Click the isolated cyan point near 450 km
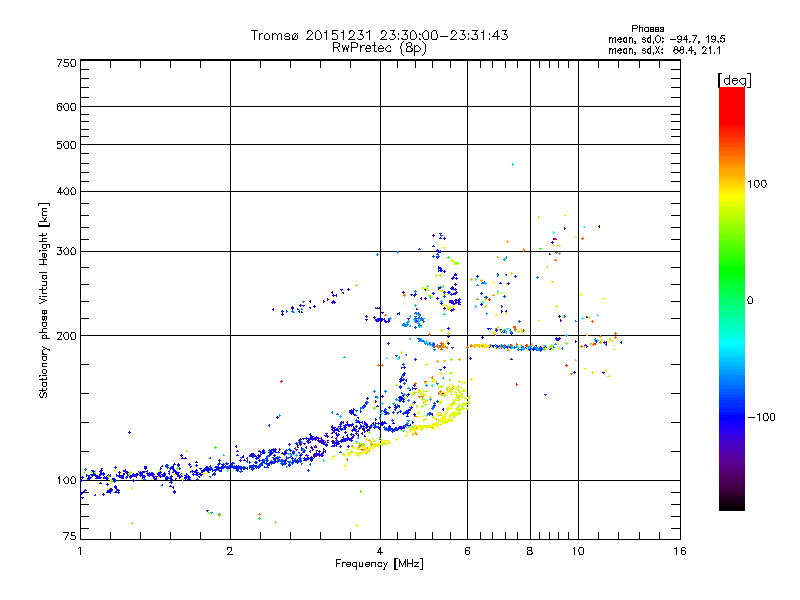This screenshot has width=800, height=600. click(x=513, y=164)
